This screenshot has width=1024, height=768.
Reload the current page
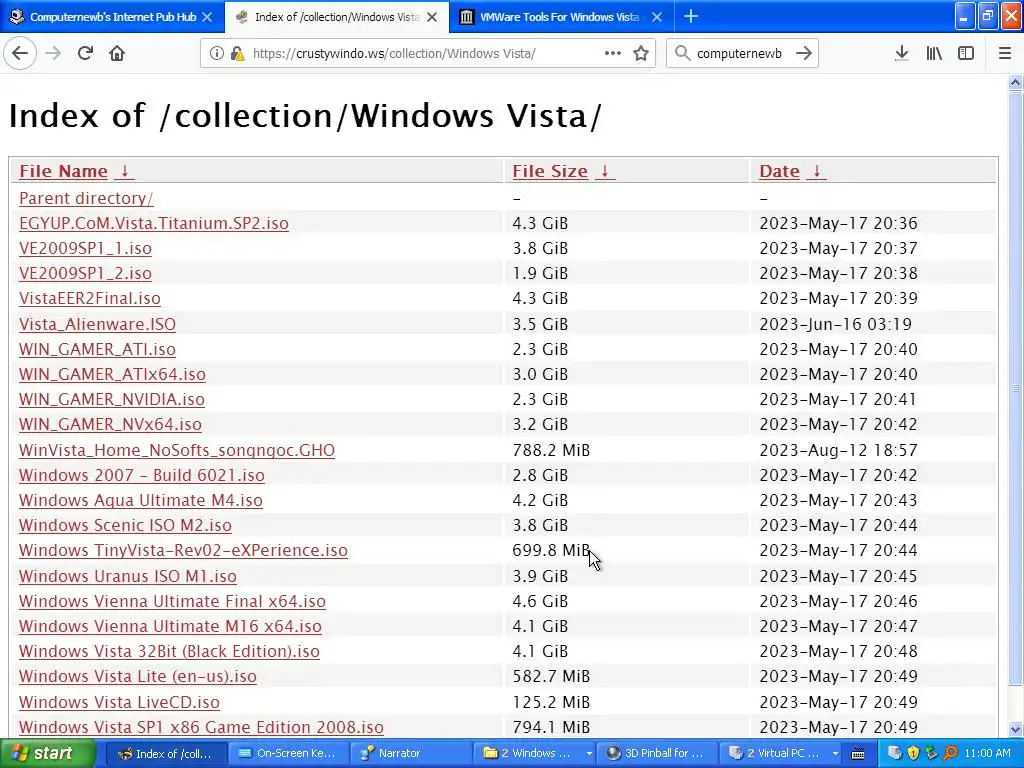(85, 53)
